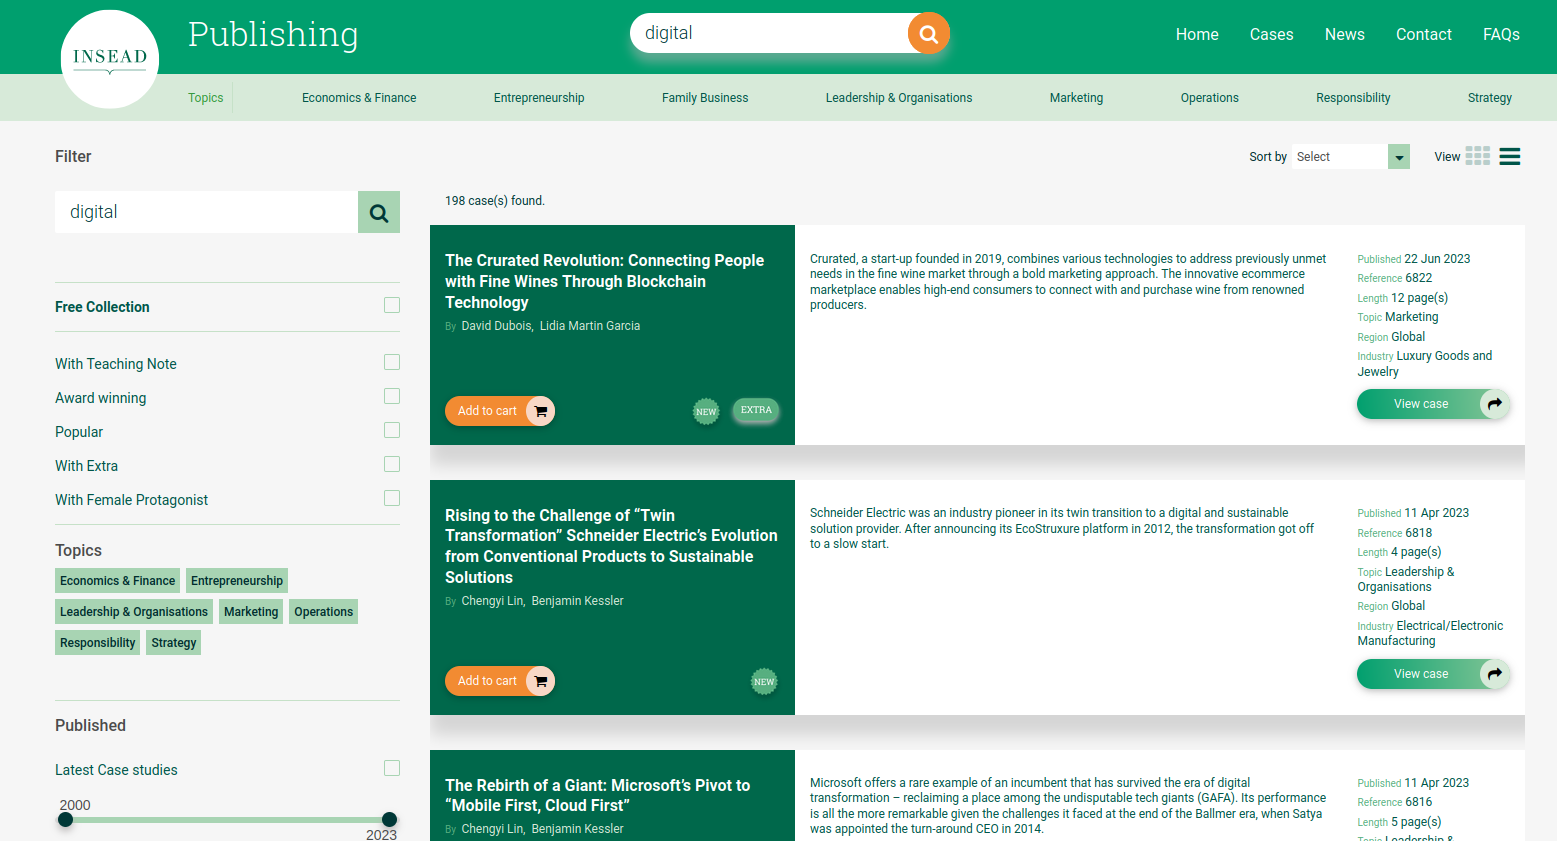Click cart icon for Crurated Revolution case
The image size is (1557, 841).
[540, 411]
